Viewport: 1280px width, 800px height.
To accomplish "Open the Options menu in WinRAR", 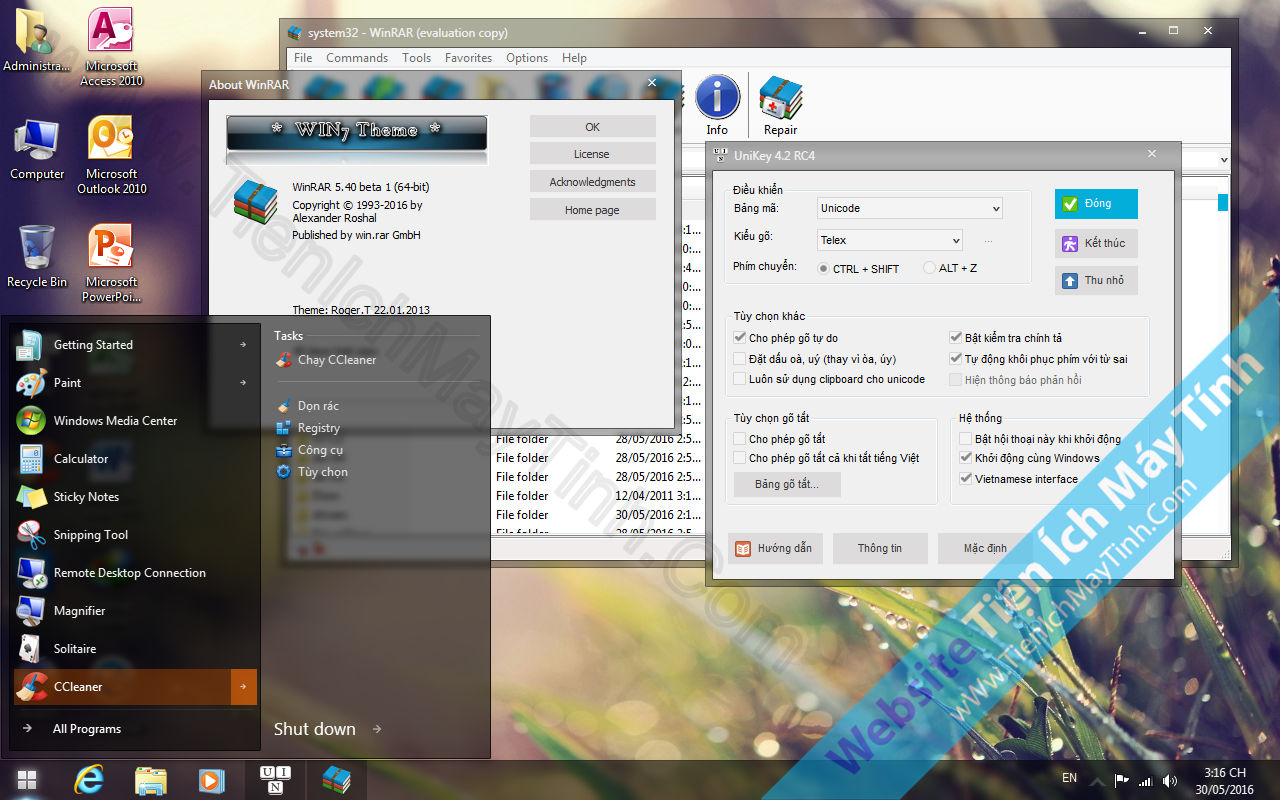I will pyautogui.click(x=527, y=58).
